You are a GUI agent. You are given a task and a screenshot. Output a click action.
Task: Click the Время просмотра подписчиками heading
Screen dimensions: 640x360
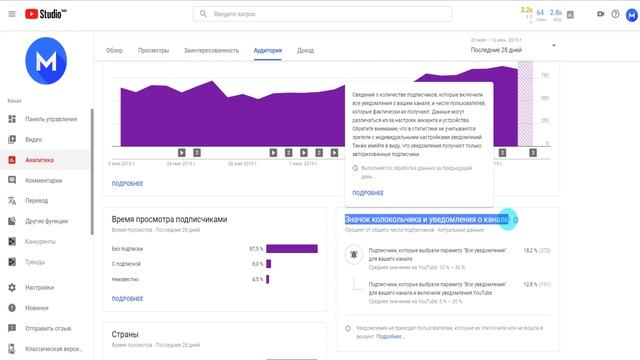(169, 219)
